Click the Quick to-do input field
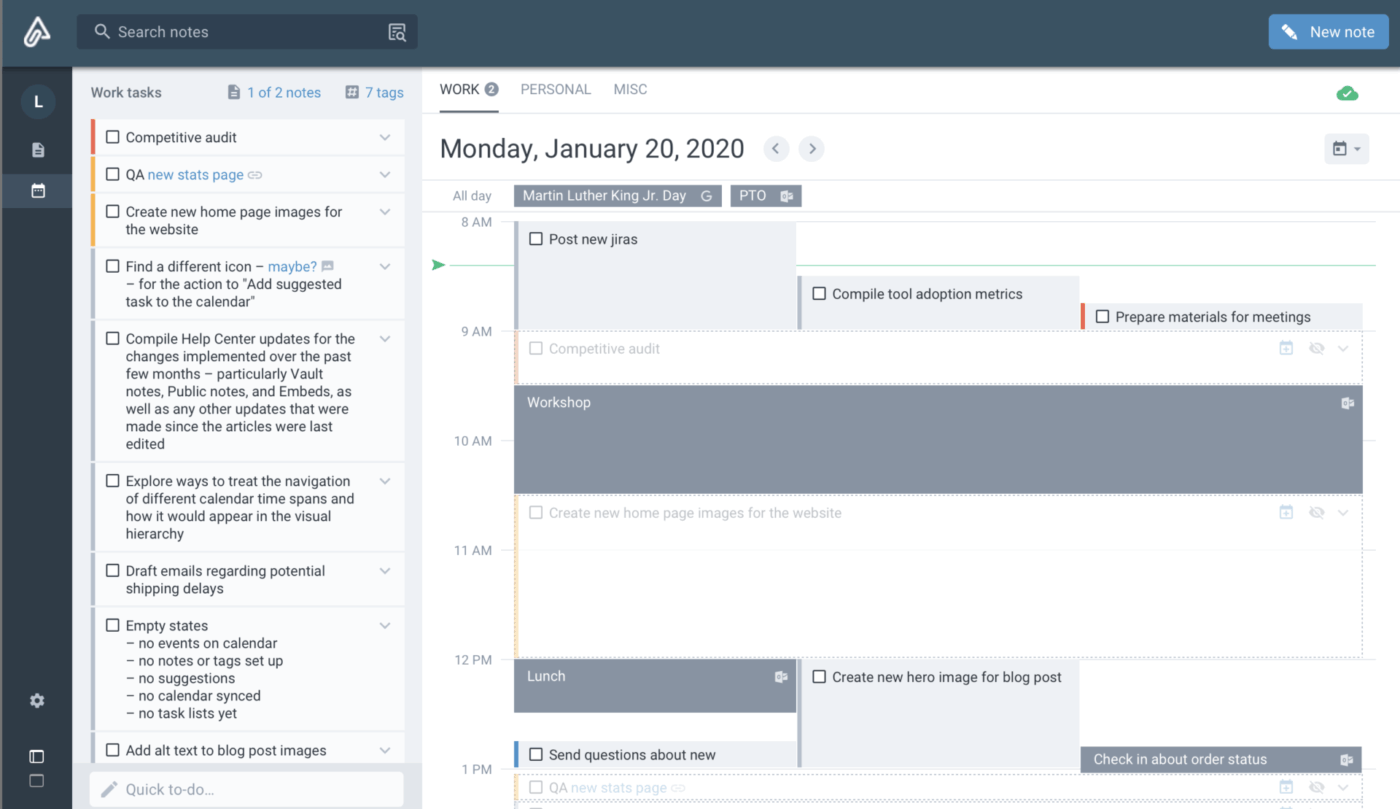 pyautogui.click(x=247, y=789)
